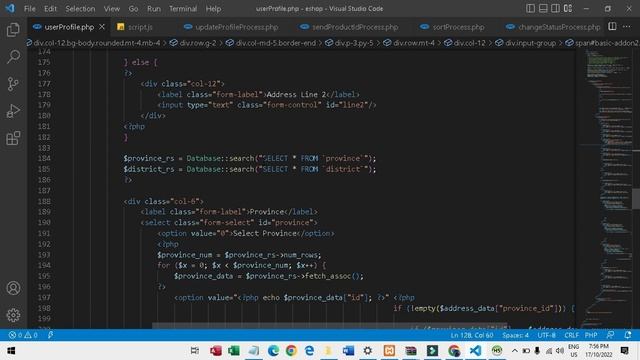The height and width of the screenshot is (360, 640).
Task: Open Microsoft Edge from taskbar
Action: click(x=273, y=351)
